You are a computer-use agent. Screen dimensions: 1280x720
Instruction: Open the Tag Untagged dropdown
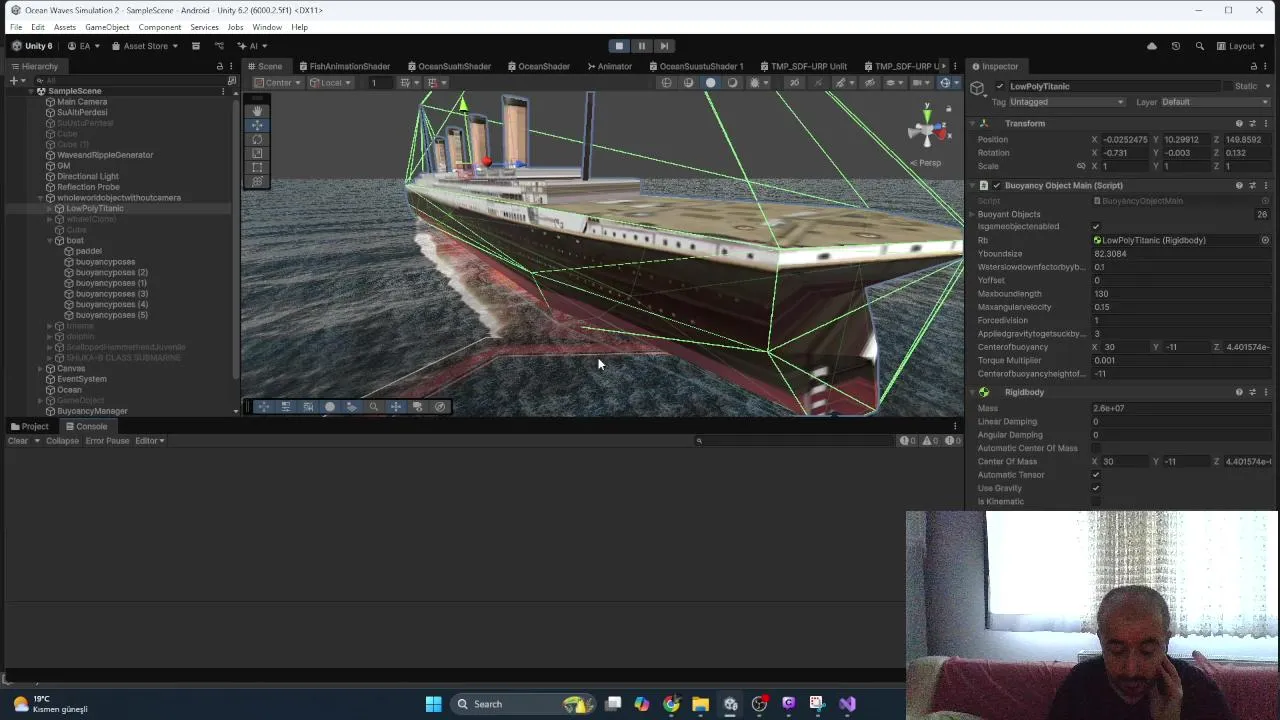1066,102
